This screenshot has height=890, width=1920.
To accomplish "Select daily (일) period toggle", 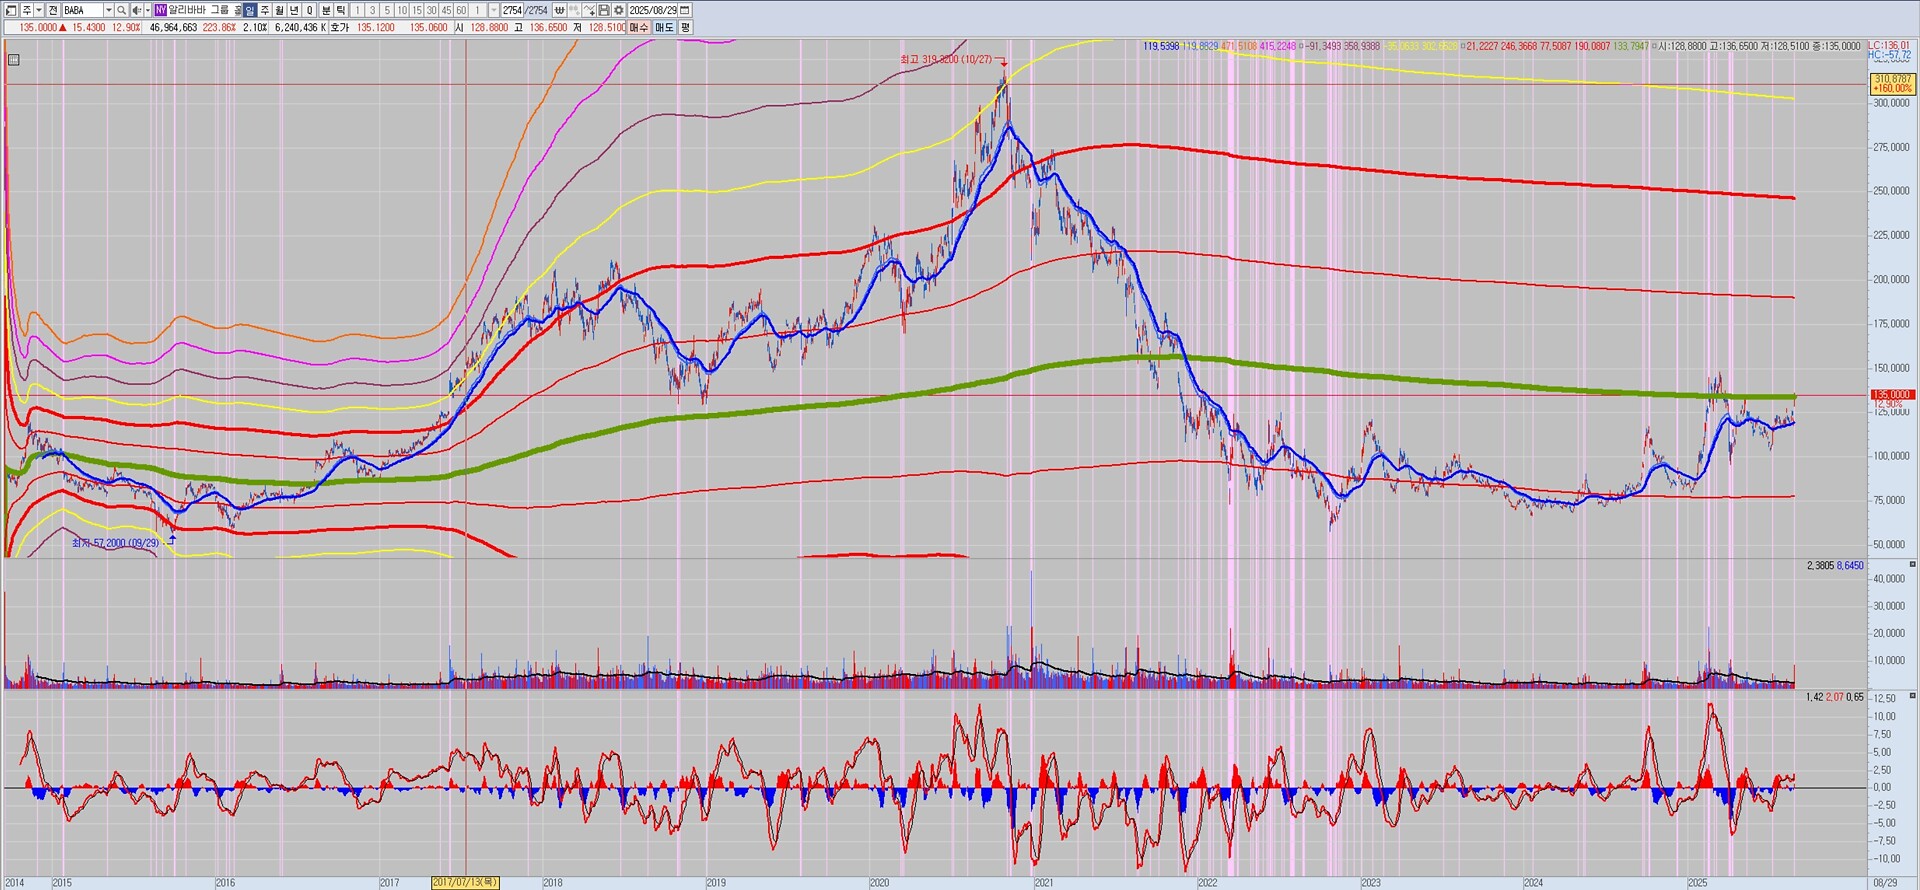I will coord(250,10).
